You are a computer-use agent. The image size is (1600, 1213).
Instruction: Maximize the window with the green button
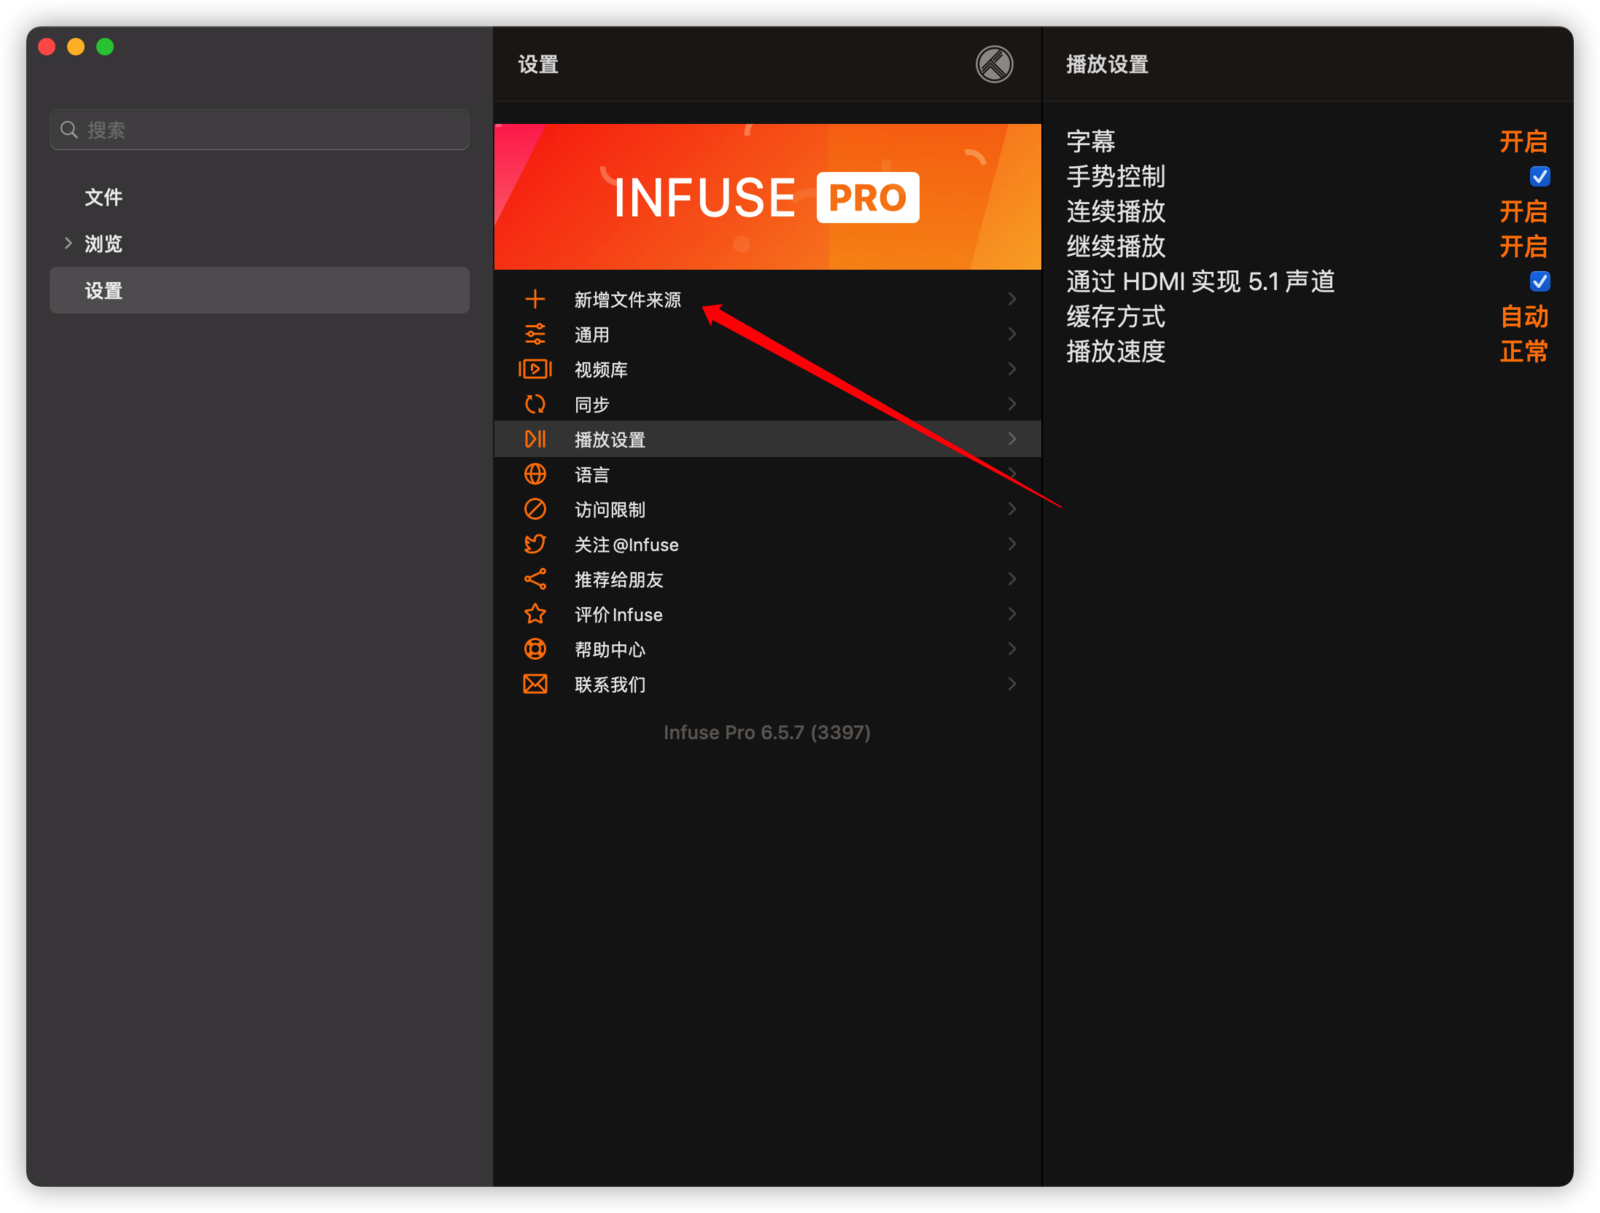[105, 47]
